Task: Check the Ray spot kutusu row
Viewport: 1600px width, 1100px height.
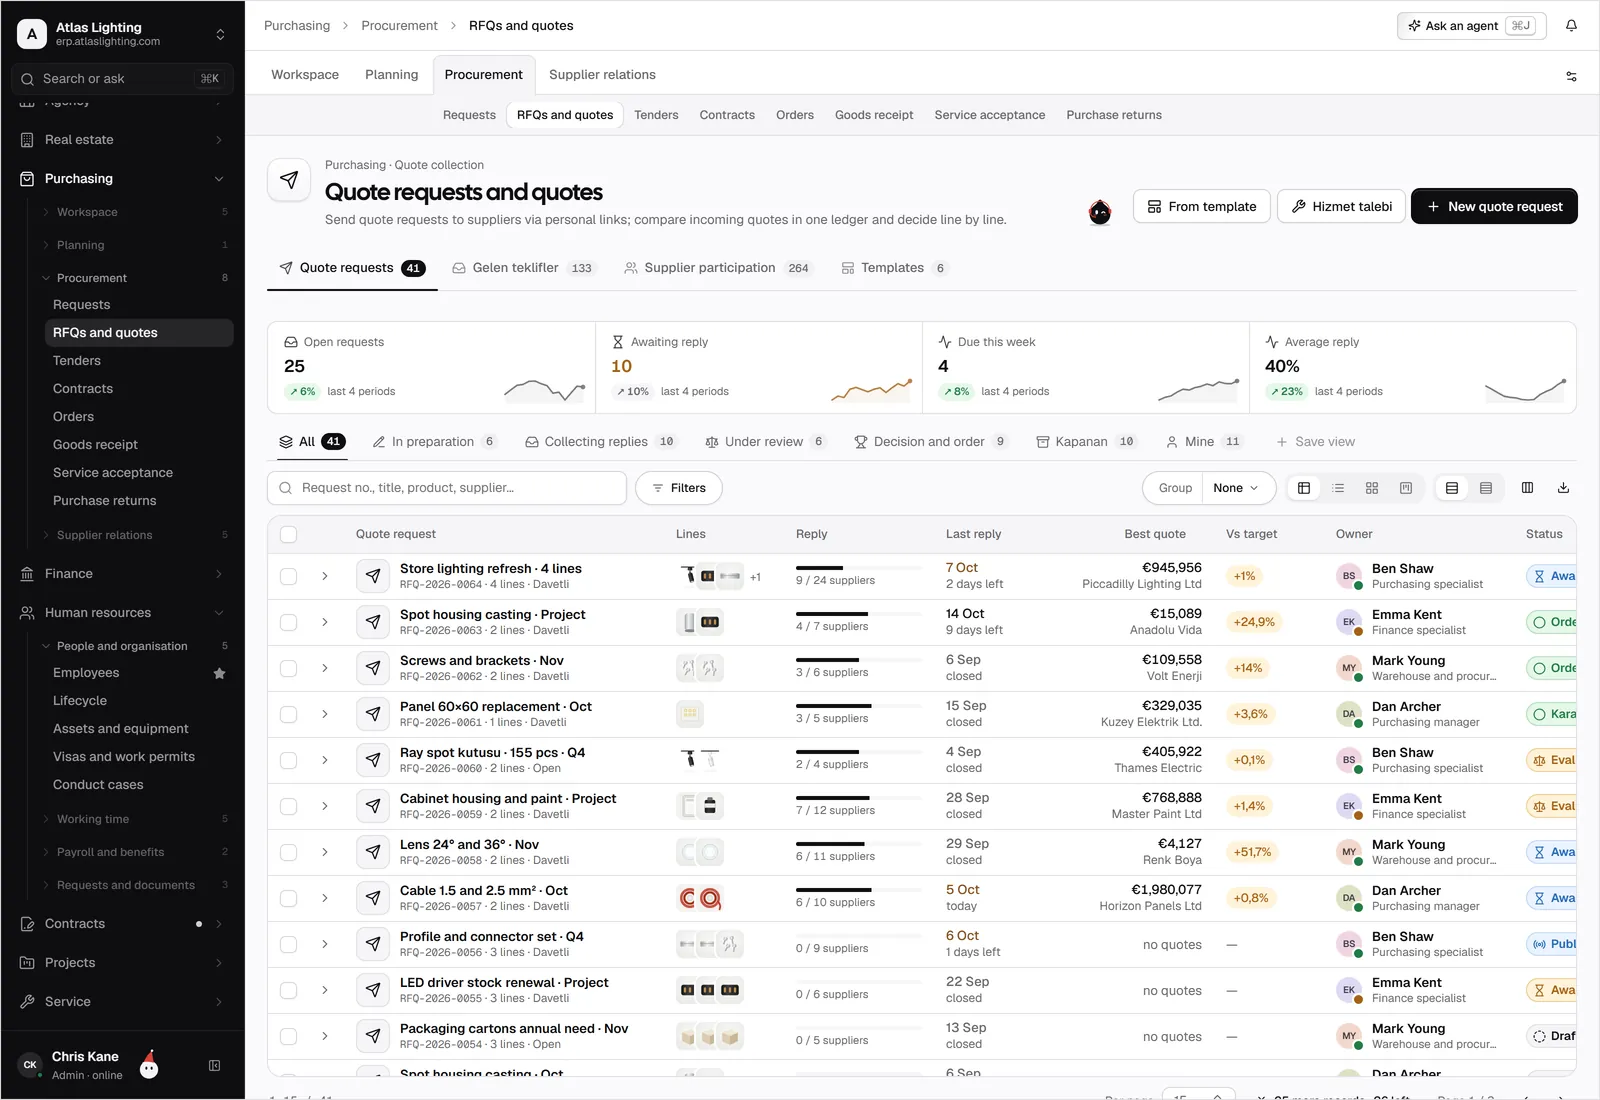Action: (x=289, y=760)
